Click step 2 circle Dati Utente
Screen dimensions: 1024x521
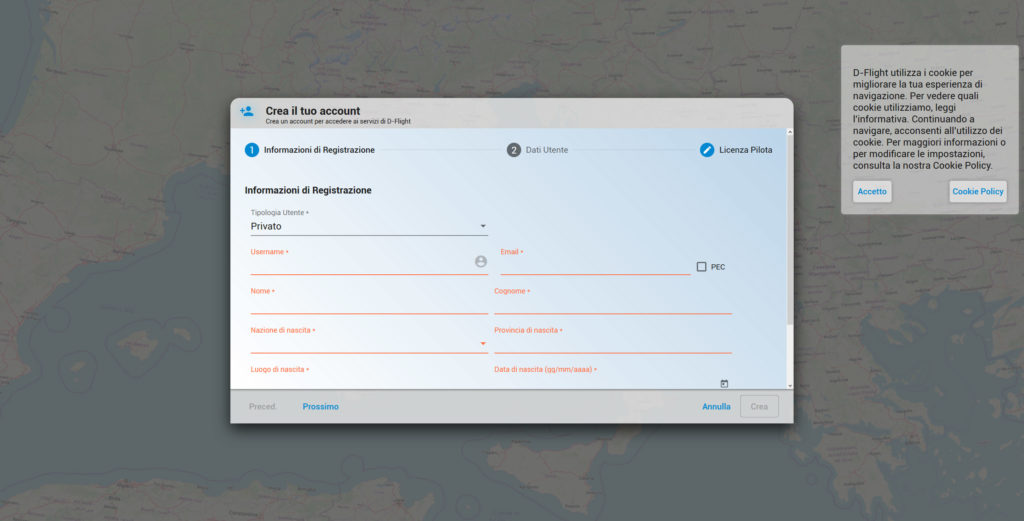point(514,150)
